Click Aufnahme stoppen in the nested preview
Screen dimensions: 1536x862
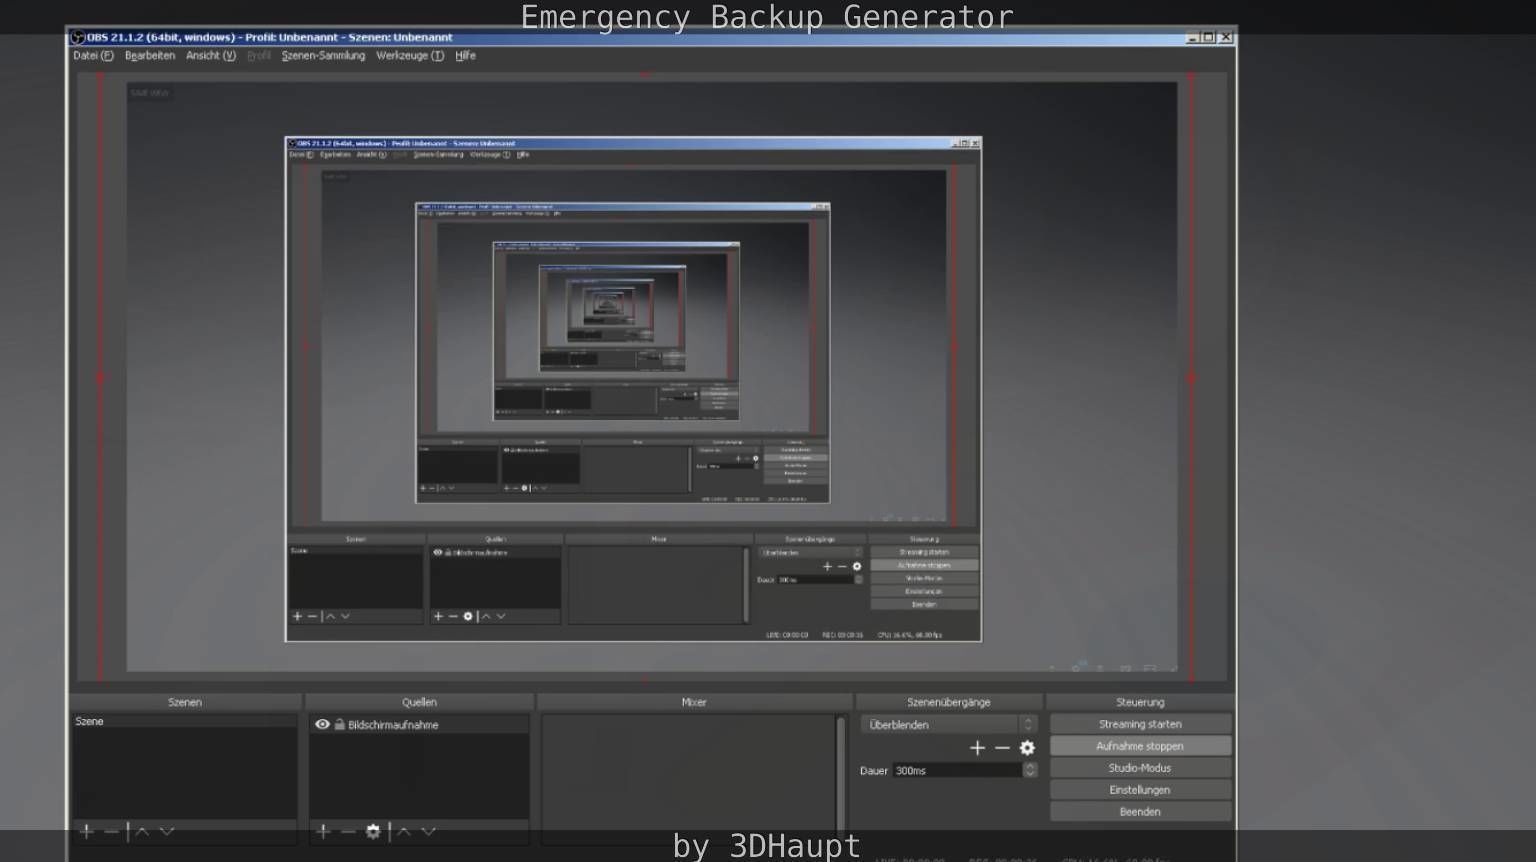pos(924,565)
